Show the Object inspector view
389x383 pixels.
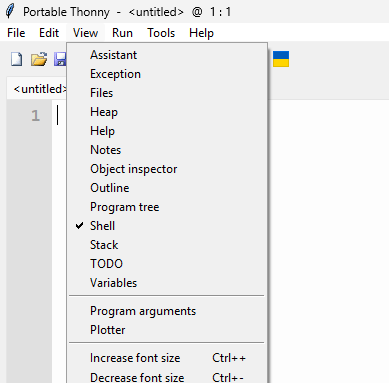pos(167,169)
